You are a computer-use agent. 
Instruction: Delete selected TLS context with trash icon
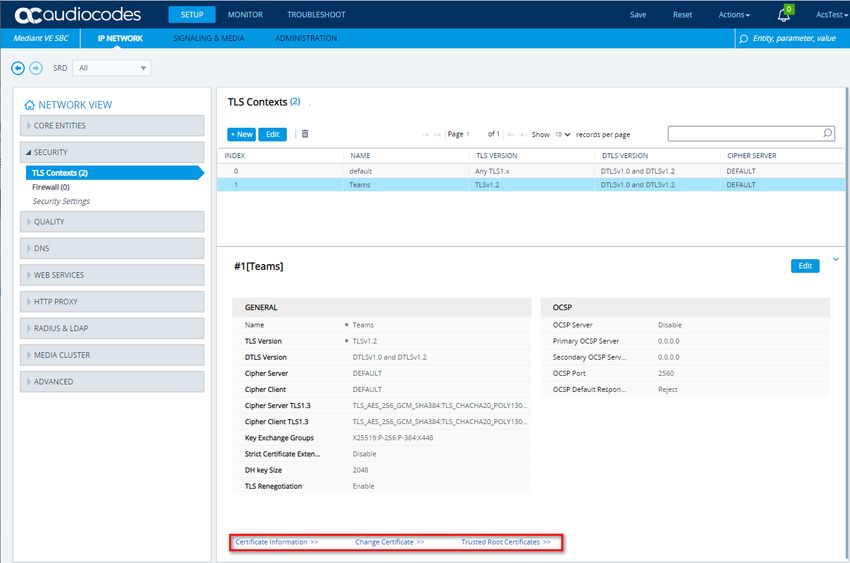(x=305, y=134)
